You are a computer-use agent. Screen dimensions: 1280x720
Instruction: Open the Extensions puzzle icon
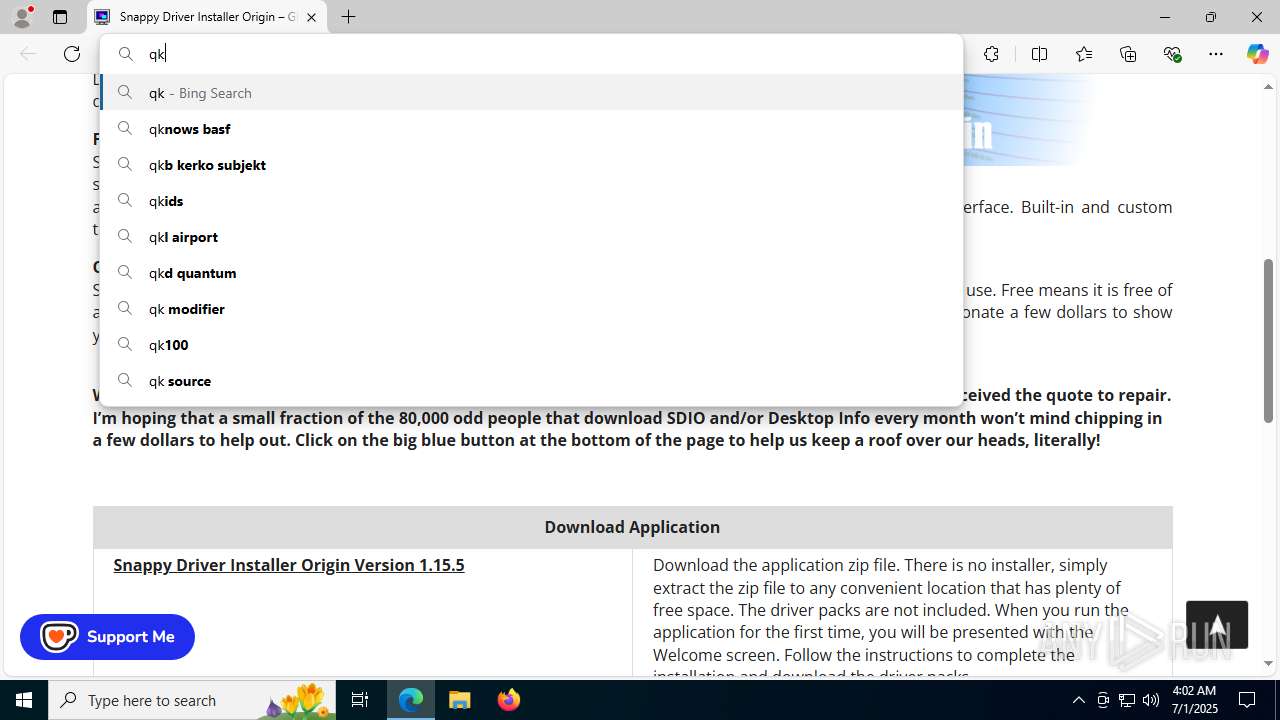click(x=991, y=54)
